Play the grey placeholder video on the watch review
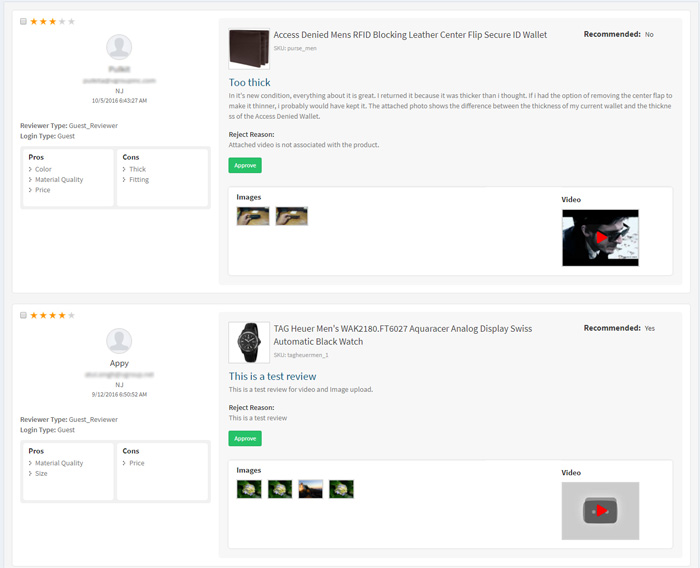The width and height of the screenshot is (700, 568). tap(600, 510)
